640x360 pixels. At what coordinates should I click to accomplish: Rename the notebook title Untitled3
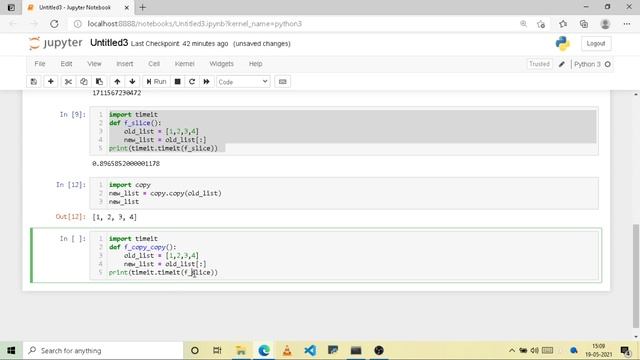click(x=109, y=43)
